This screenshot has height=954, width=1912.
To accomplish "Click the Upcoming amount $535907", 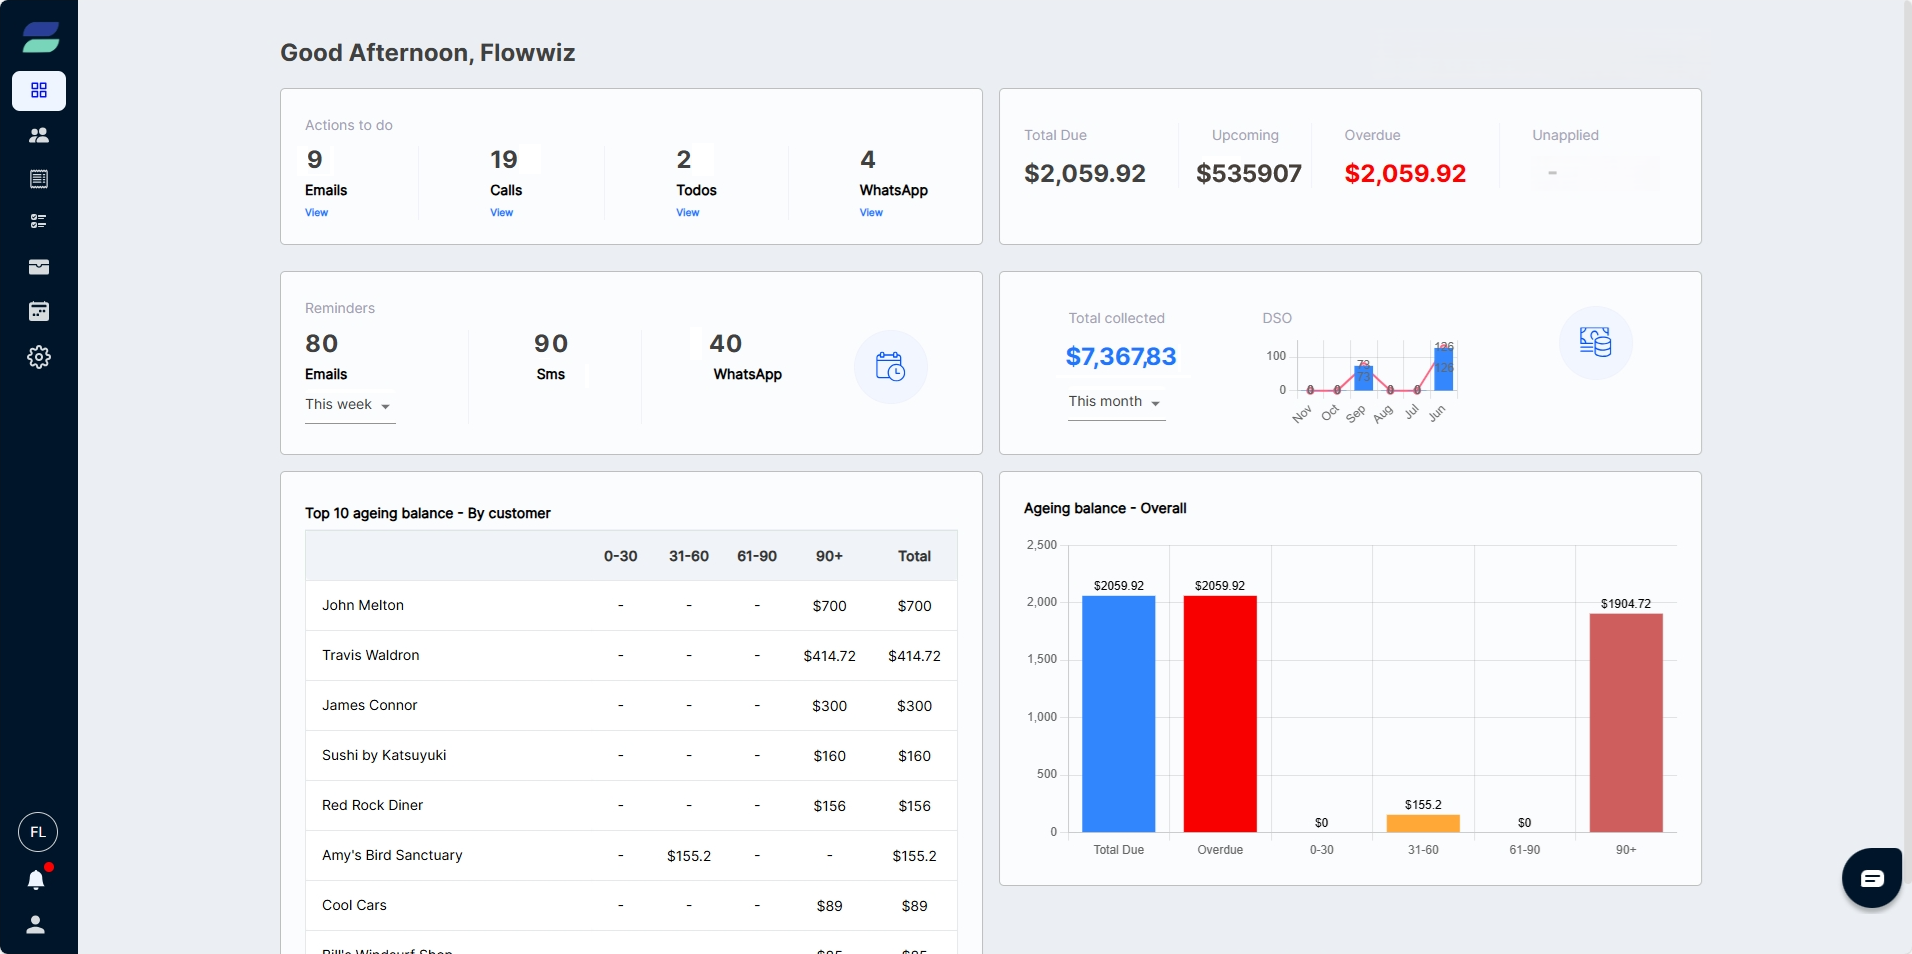I will pos(1249,174).
